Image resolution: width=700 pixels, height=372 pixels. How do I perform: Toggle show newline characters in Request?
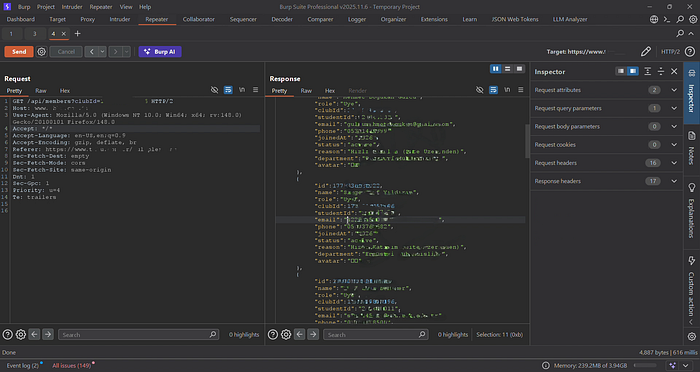point(242,90)
